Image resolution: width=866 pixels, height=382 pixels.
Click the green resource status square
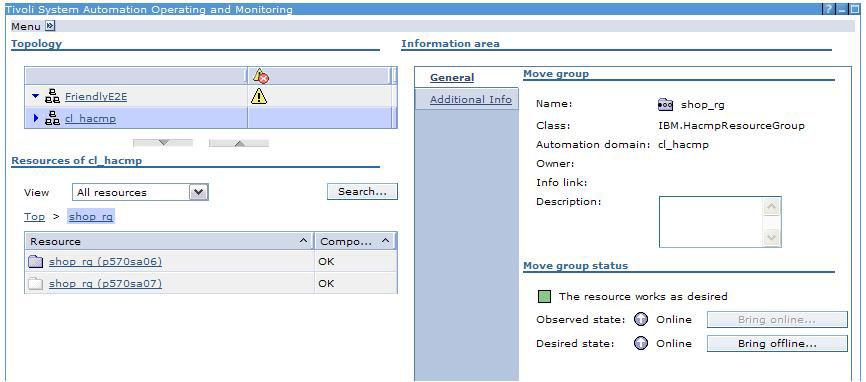click(545, 297)
